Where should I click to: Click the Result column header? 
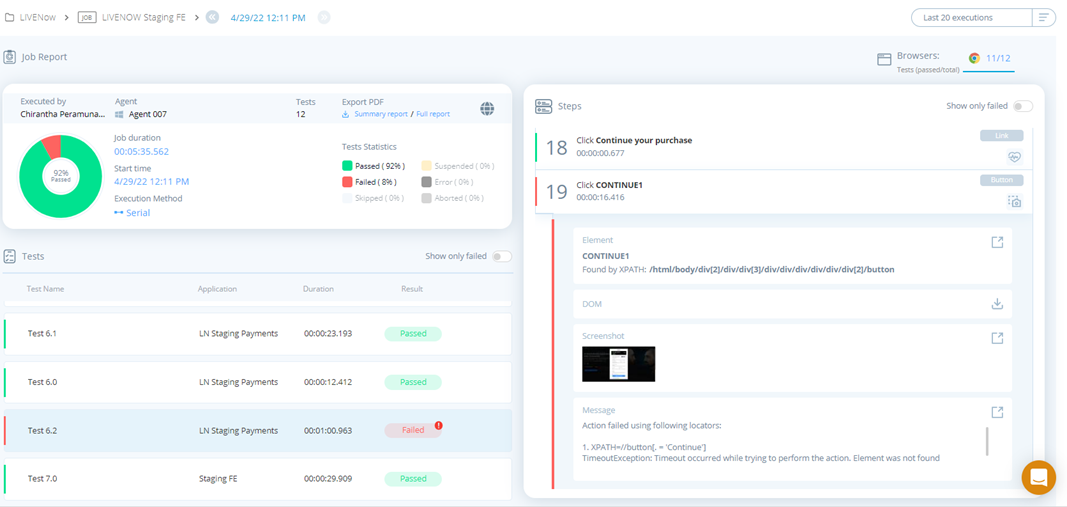tap(412, 289)
